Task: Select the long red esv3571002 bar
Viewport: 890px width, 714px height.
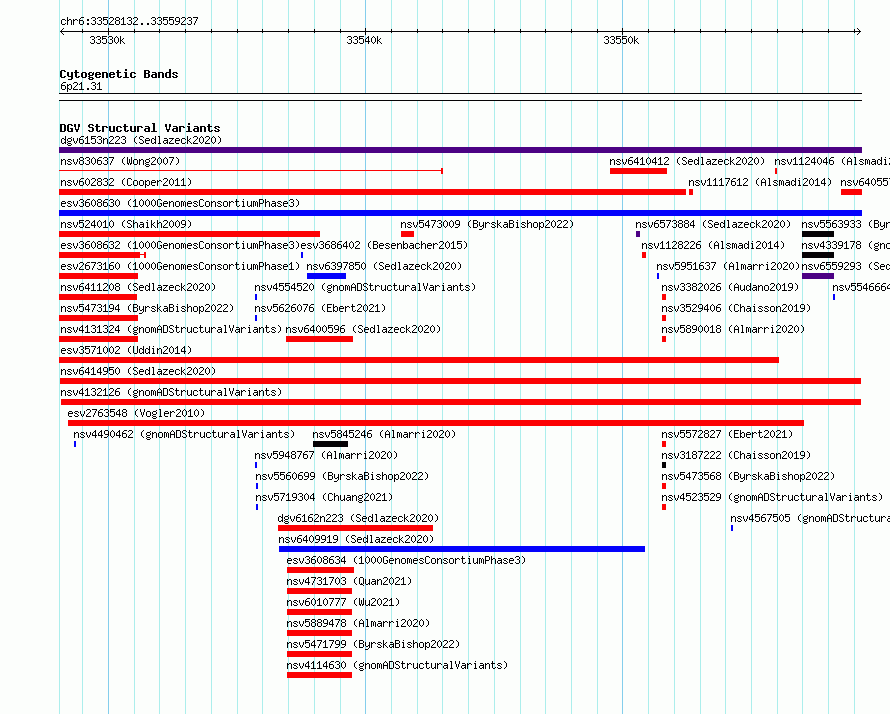Action: (419, 360)
